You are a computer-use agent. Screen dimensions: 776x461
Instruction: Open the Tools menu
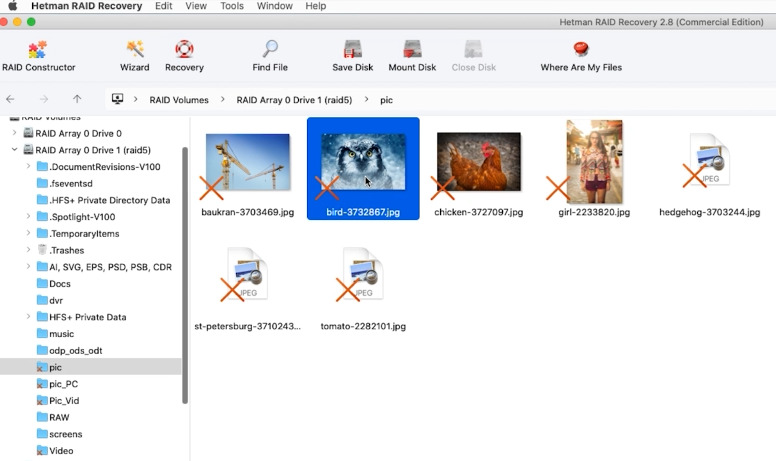point(232,6)
